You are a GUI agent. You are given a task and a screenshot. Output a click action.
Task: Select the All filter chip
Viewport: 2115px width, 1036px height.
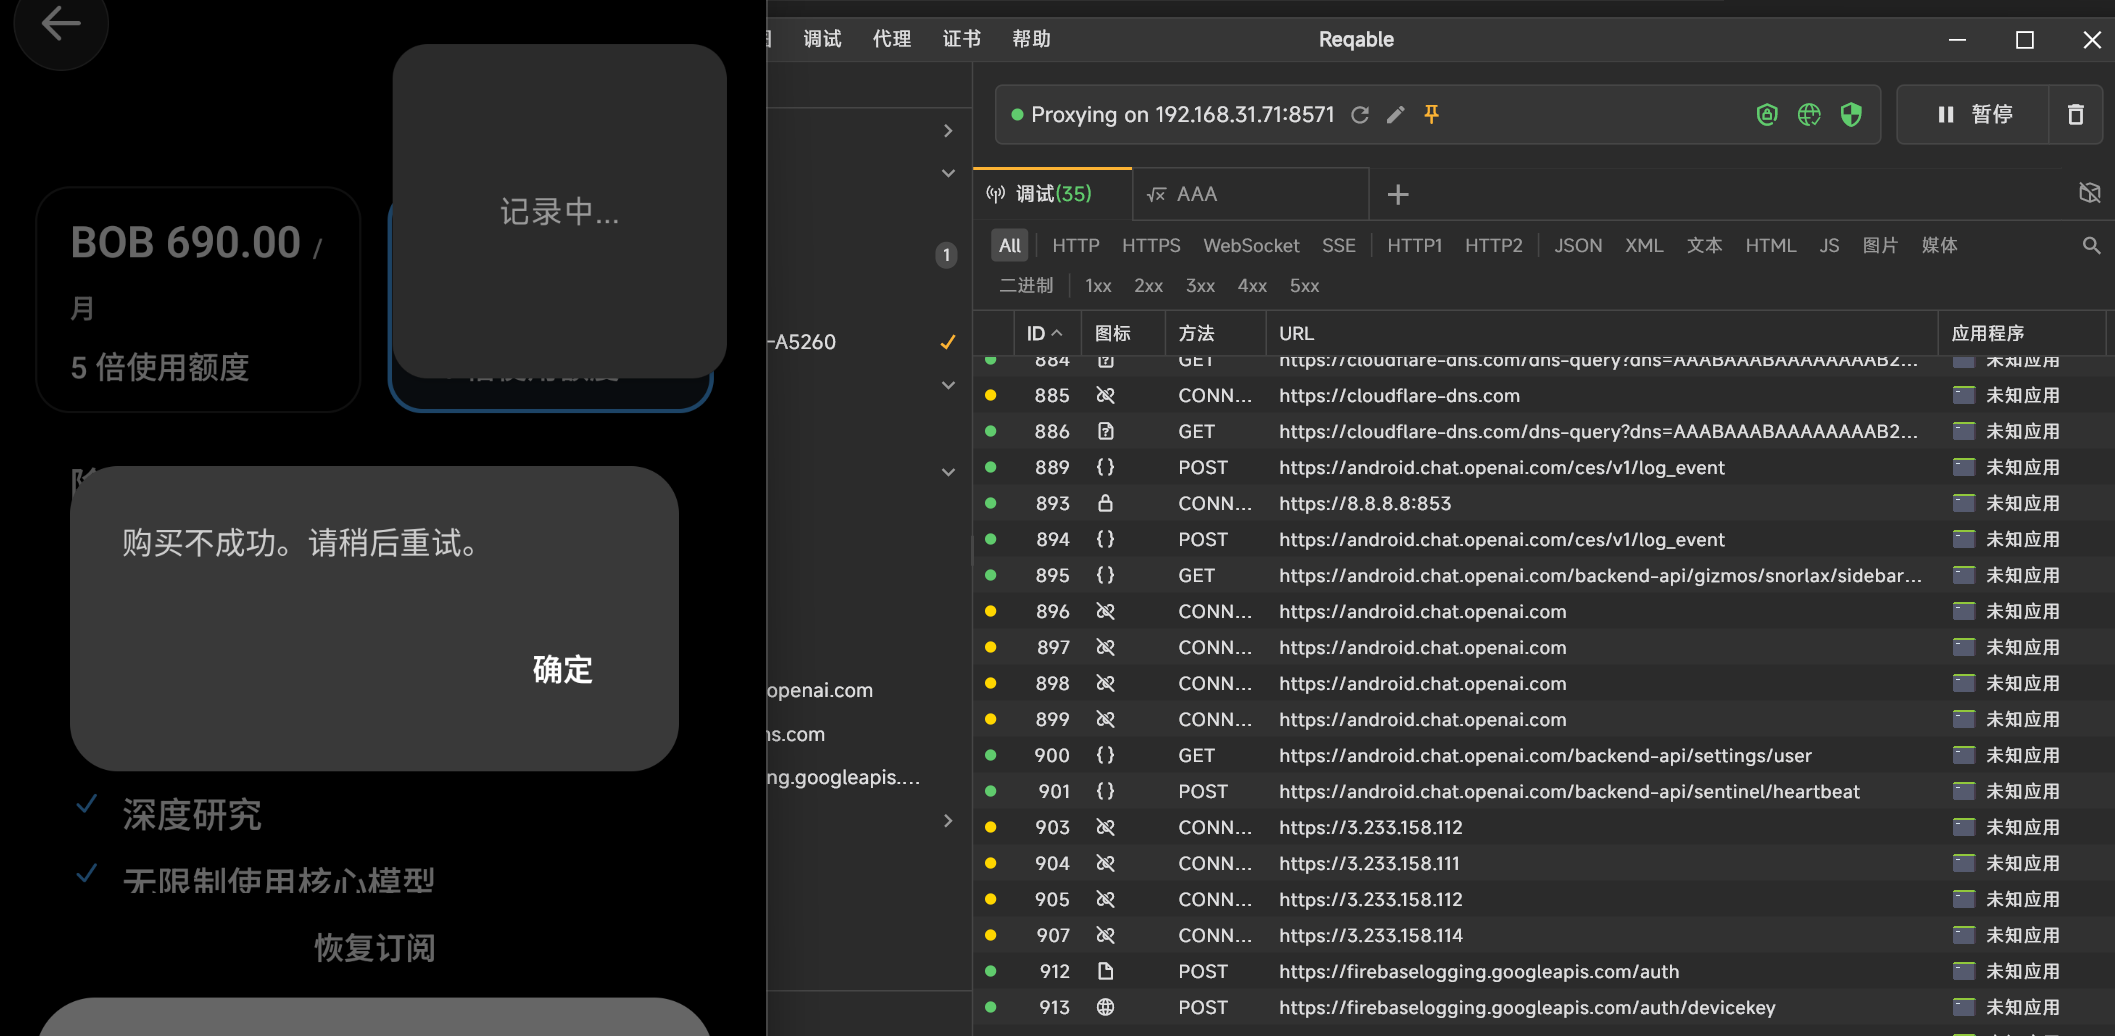point(1010,246)
